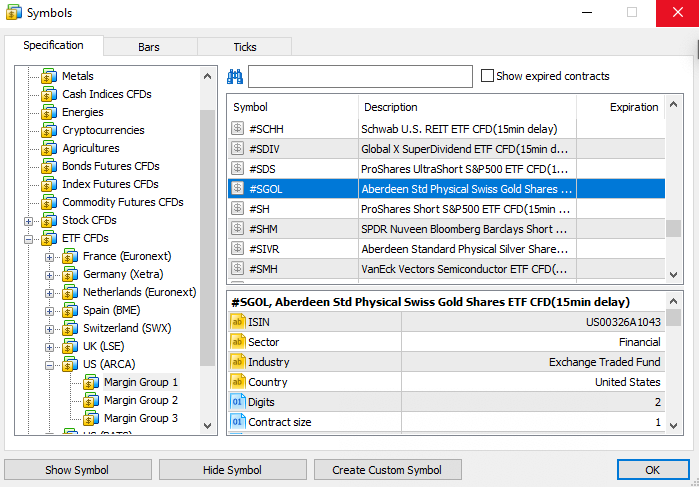Click symbol list scrollbar down arrow
The image size is (699, 487).
point(674,275)
